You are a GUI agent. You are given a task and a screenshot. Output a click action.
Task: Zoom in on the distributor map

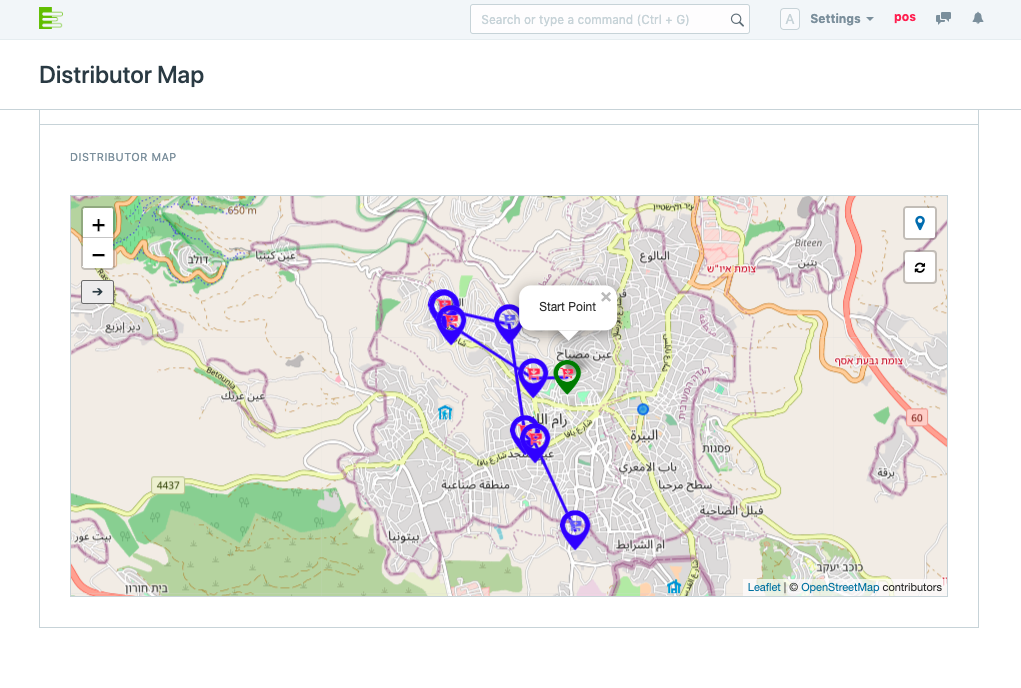coord(98,225)
